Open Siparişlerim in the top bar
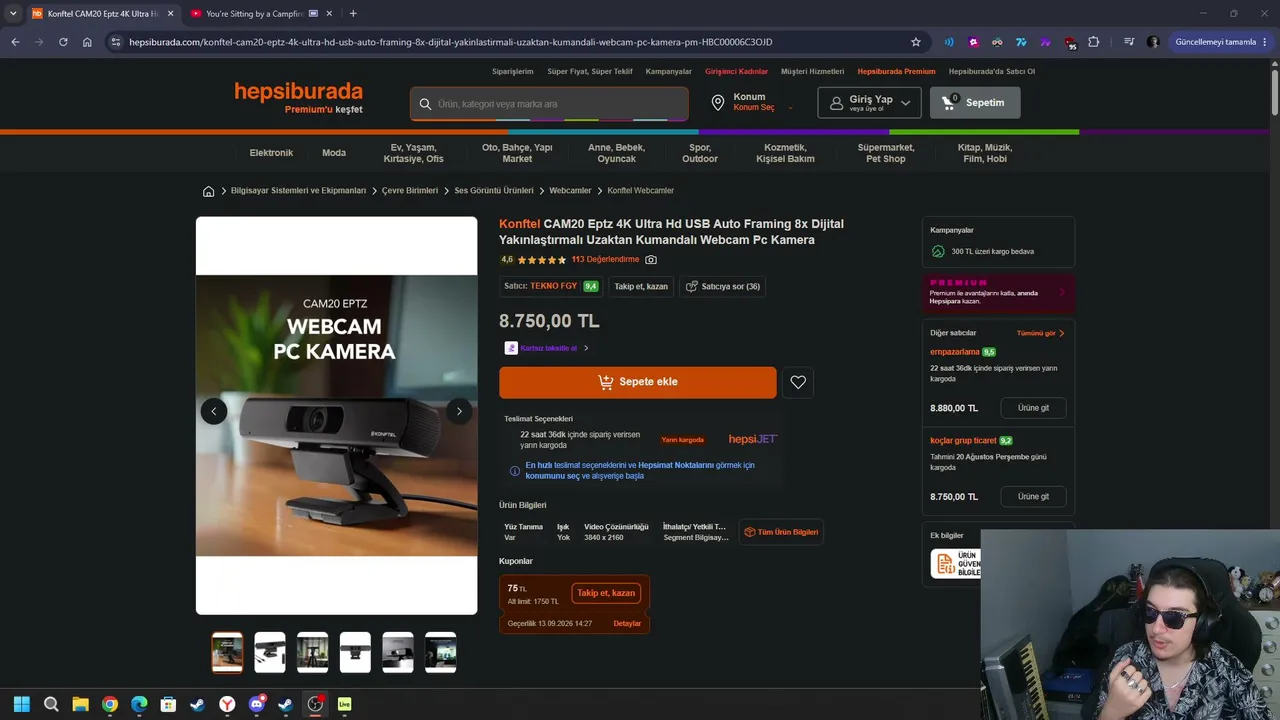This screenshot has height=720, width=1280. [513, 72]
